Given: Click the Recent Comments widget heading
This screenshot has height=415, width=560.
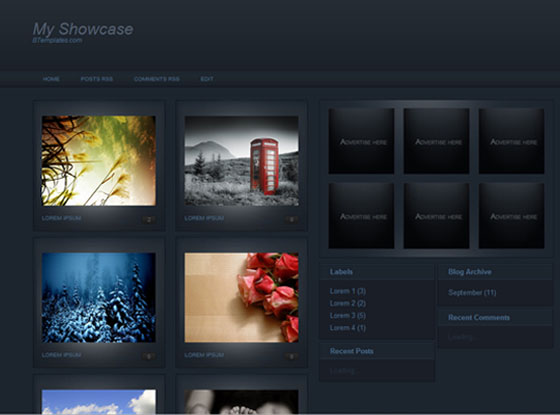Looking at the screenshot, I should tap(479, 318).
